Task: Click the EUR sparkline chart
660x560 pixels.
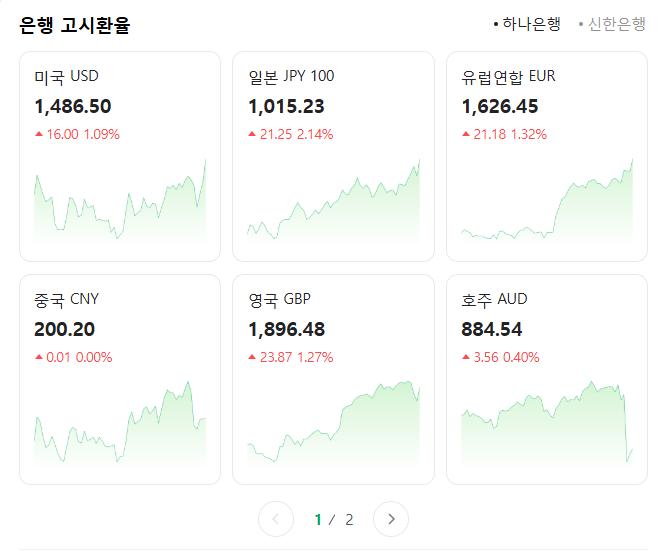Action: pyautogui.click(x=547, y=200)
